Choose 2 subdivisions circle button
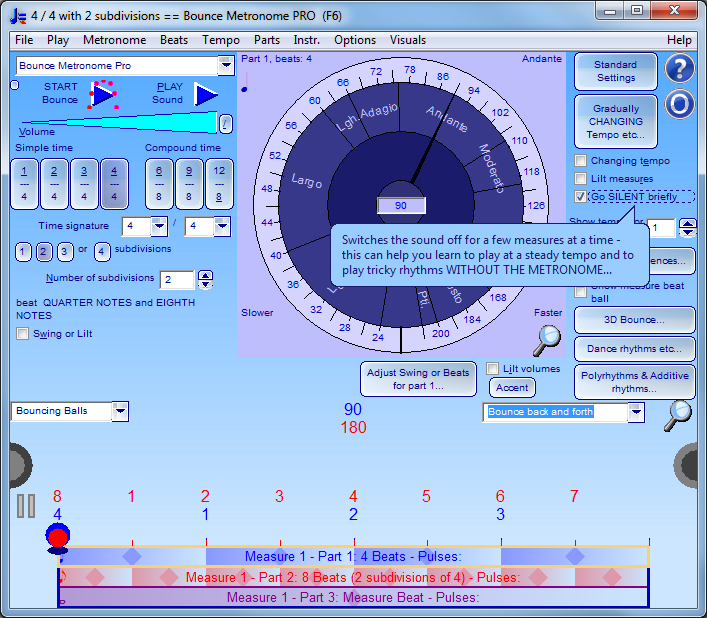The width and height of the screenshot is (707, 618). (x=44, y=252)
